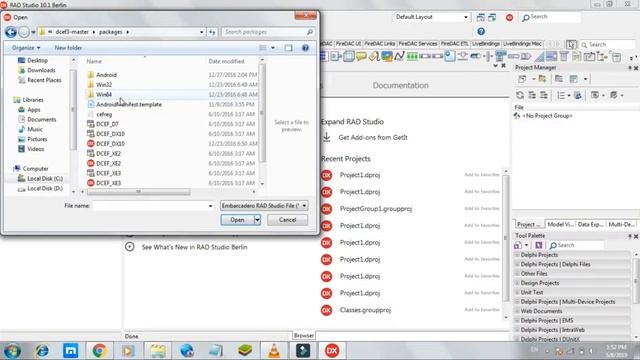This screenshot has height=360, width=640.
Task: Open the Open button's split arrow
Action: tap(257, 220)
